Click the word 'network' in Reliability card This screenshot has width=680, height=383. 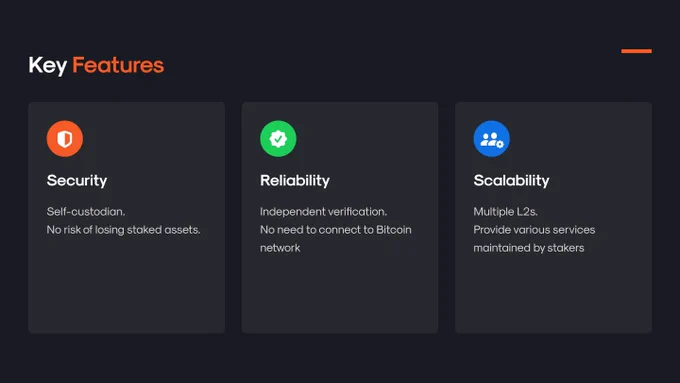click(x=280, y=248)
